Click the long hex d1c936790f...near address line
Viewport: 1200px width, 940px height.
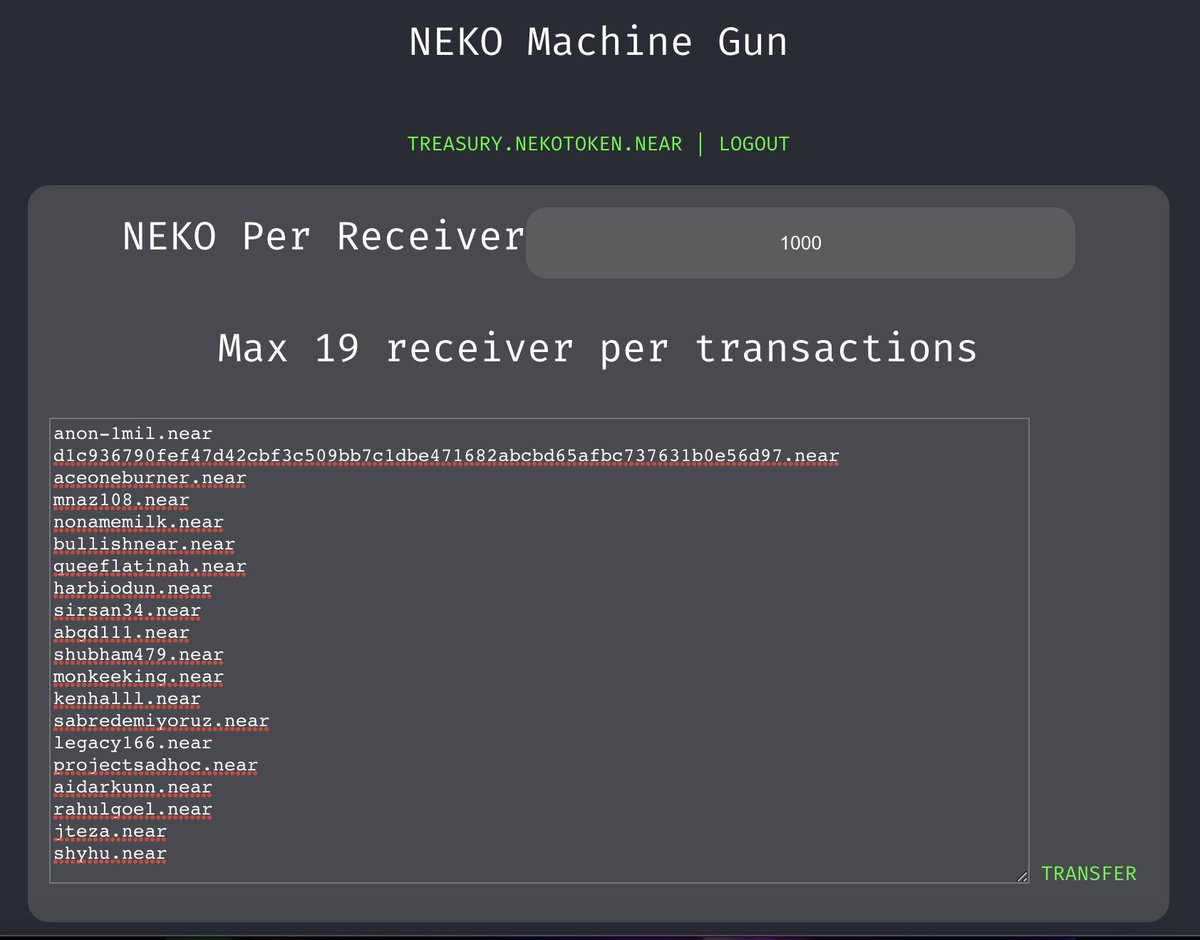tap(446, 456)
